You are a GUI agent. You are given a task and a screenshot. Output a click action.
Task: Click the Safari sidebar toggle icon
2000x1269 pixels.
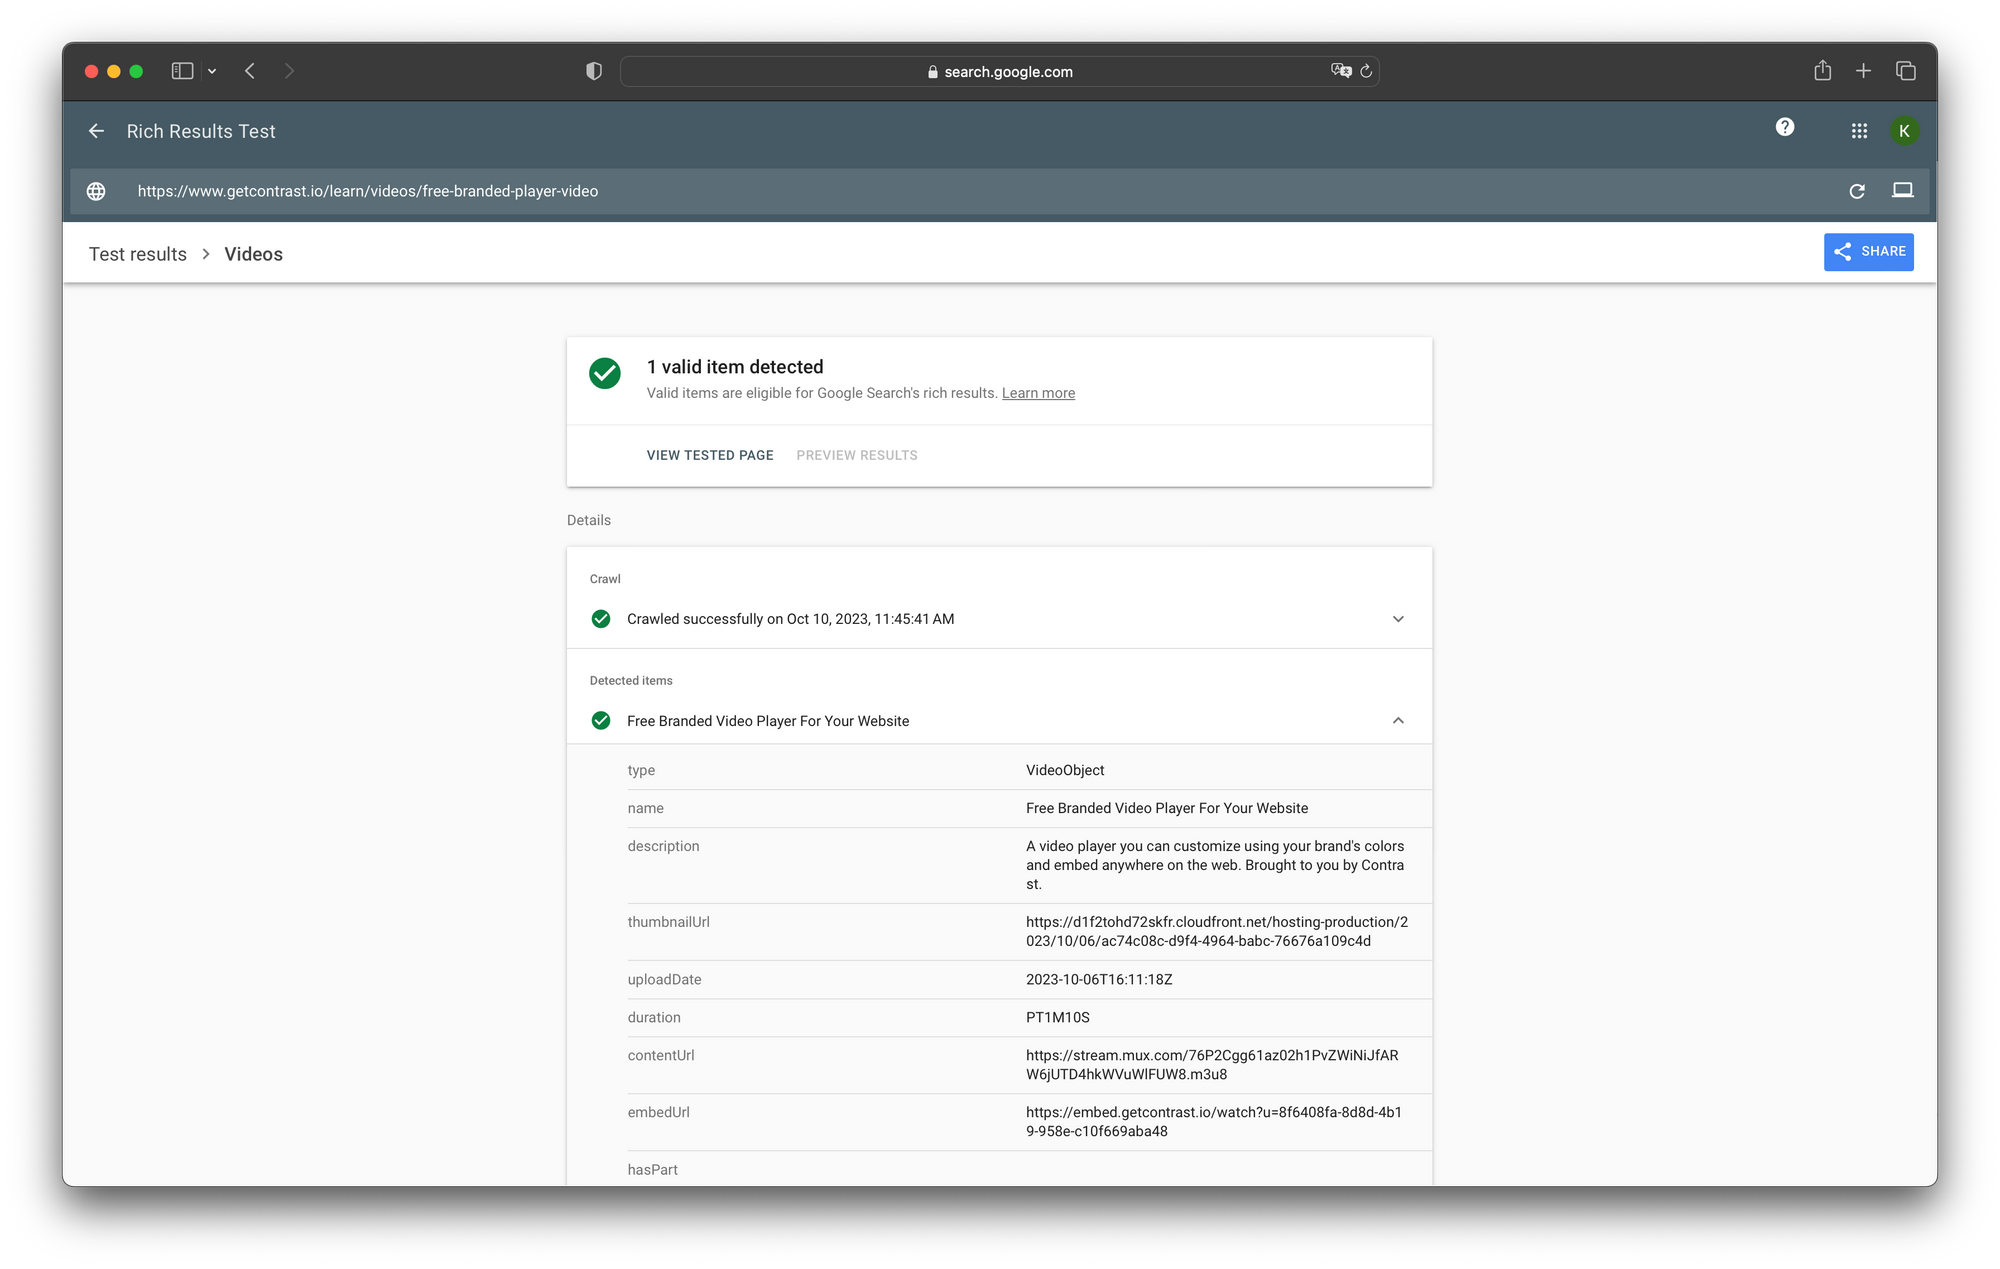click(x=182, y=71)
